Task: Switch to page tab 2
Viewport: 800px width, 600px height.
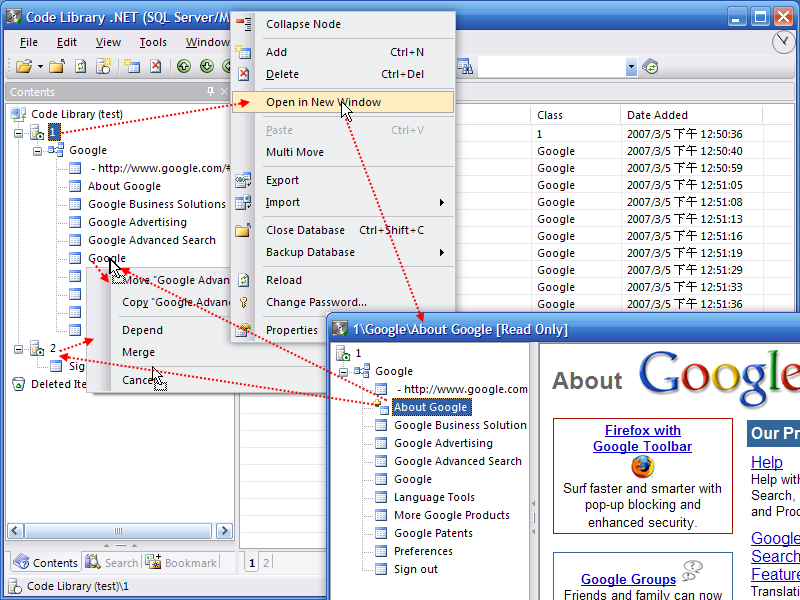Action: (266, 563)
